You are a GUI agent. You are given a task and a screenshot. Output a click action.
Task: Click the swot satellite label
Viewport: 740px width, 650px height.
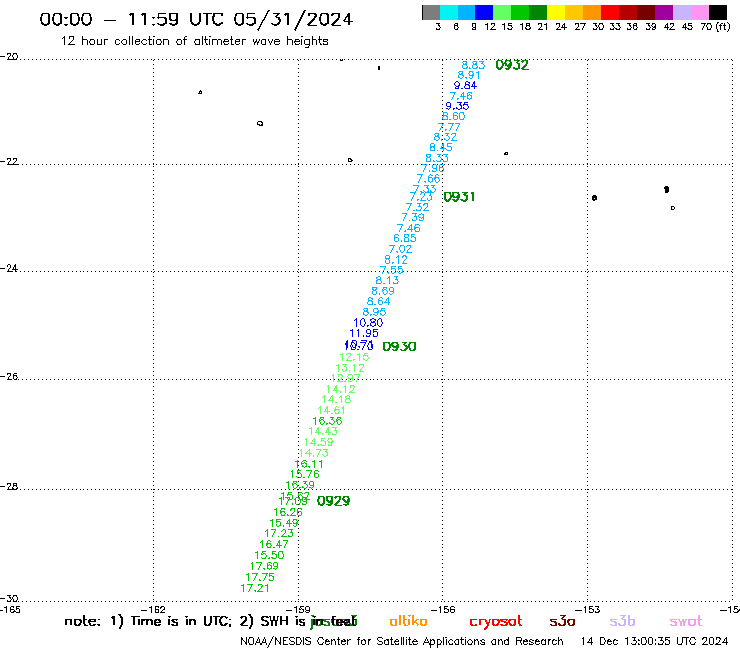686,622
